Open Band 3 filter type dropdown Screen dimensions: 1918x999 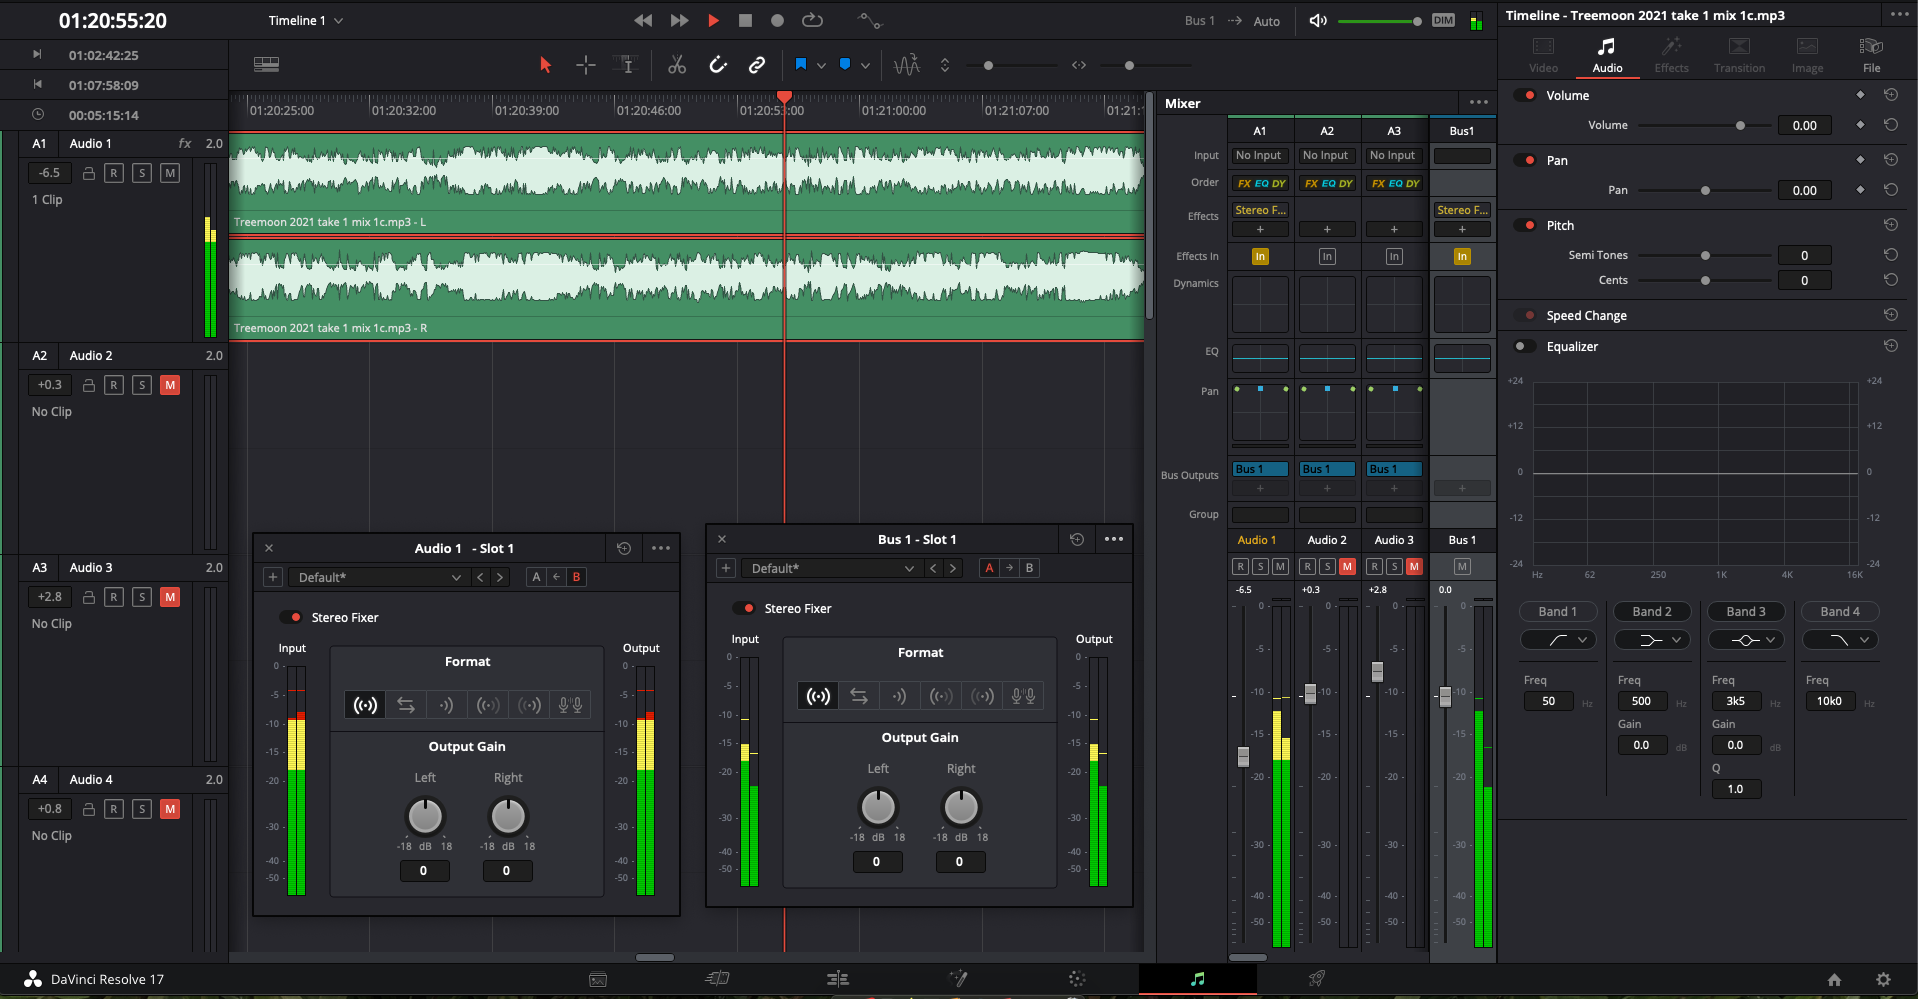click(1746, 639)
